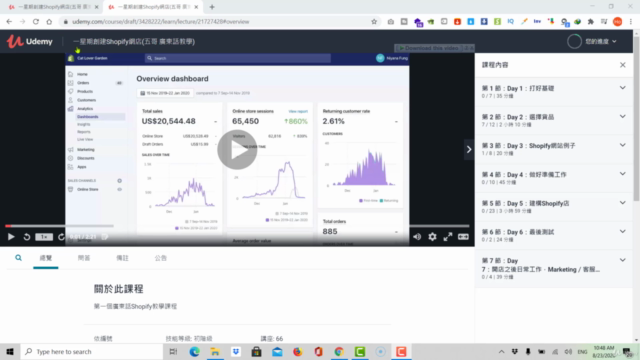Expand section 2 Day 2 chevron
This screenshot has height=360, width=640.
[x=622, y=116]
